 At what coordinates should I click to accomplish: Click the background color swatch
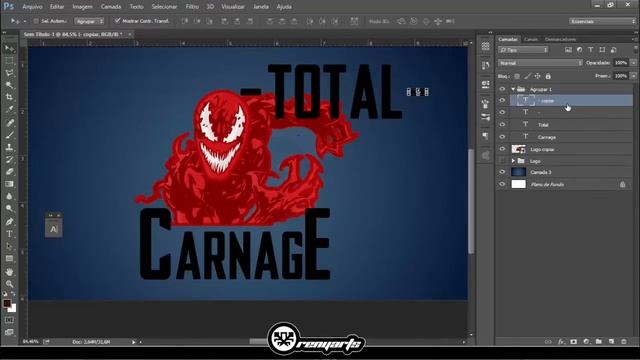(x=13, y=309)
